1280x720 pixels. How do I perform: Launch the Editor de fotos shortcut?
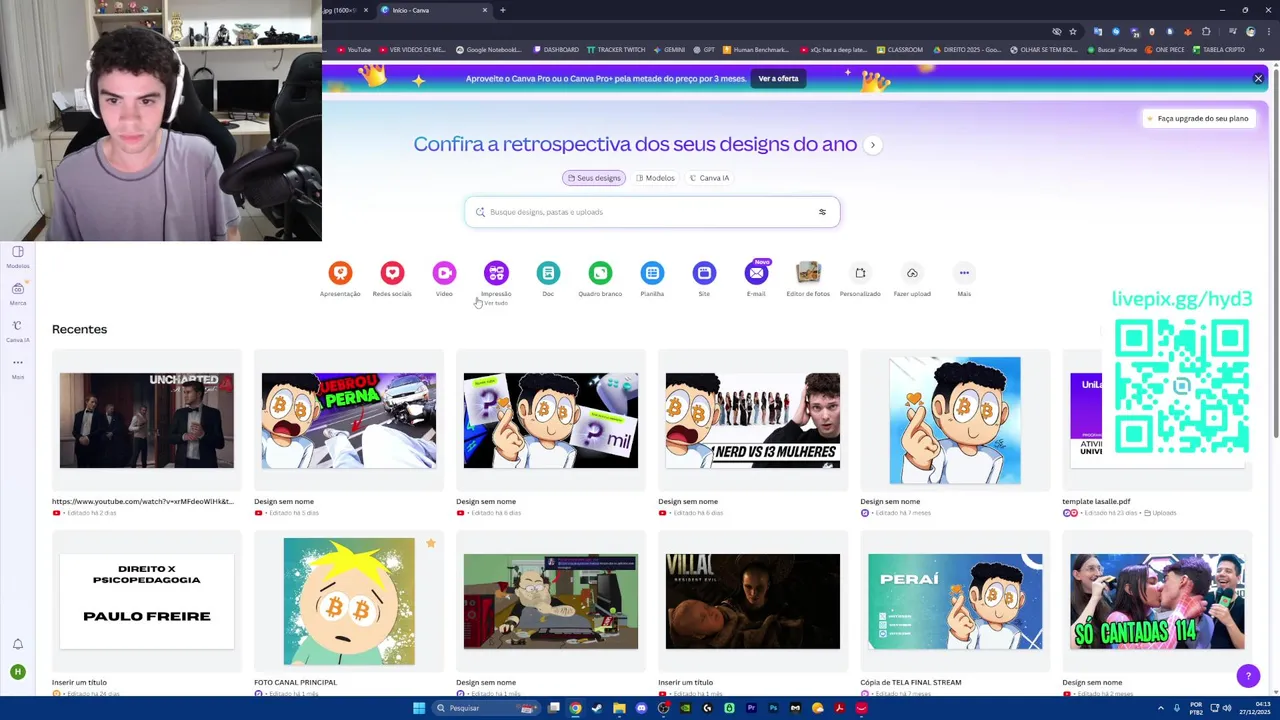(808, 272)
